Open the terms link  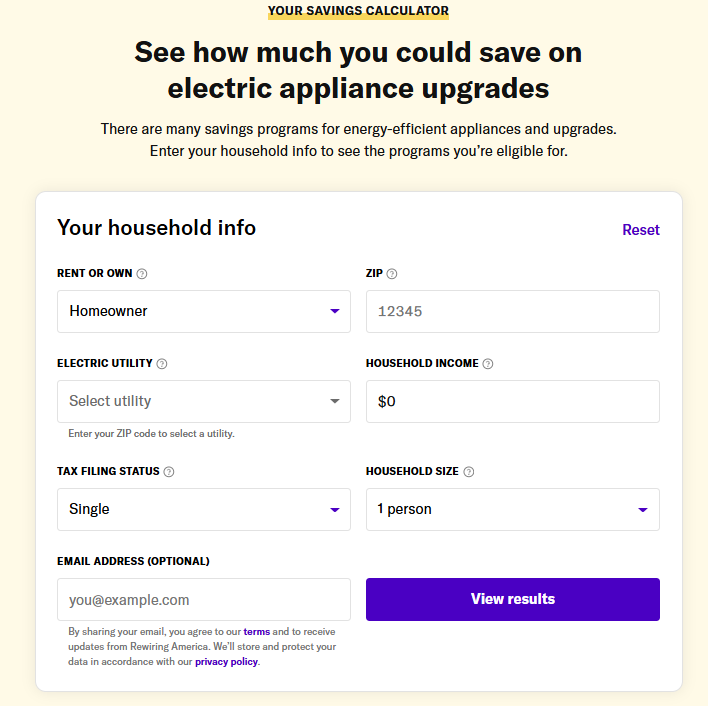pos(257,632)
